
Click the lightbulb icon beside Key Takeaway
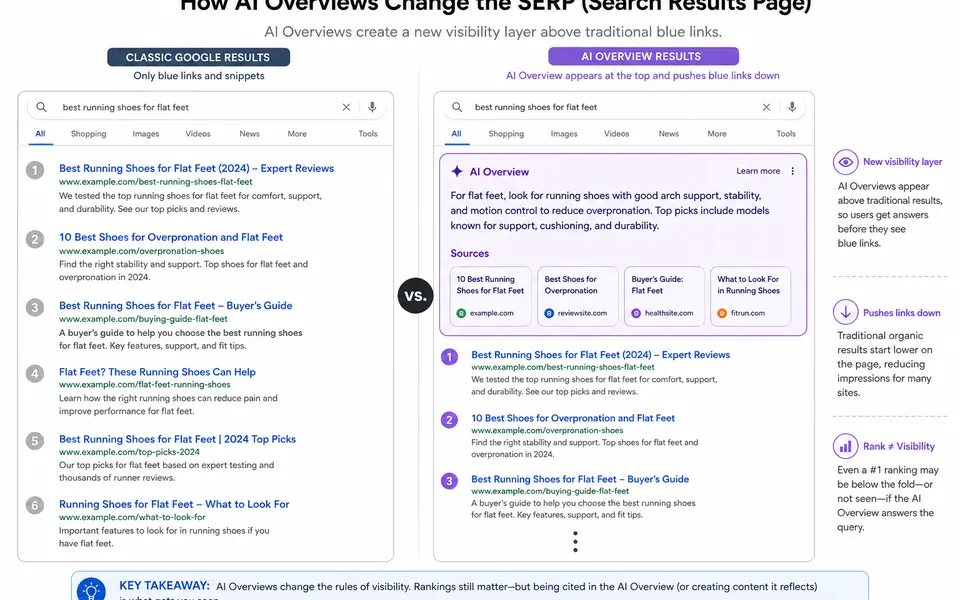click(91, 589)
